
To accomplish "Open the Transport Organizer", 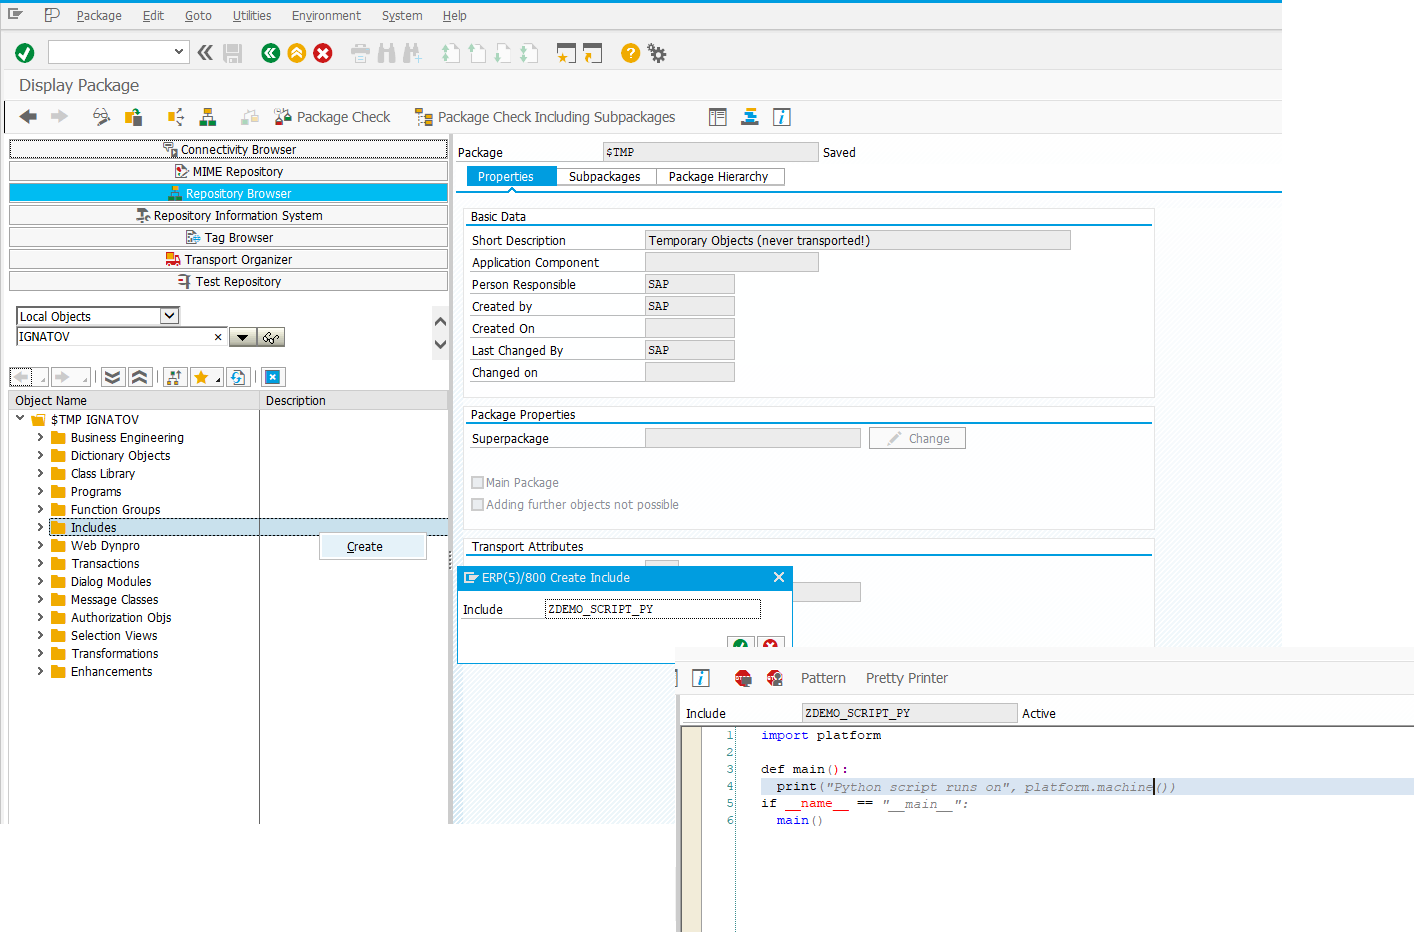I will point(228,259).
